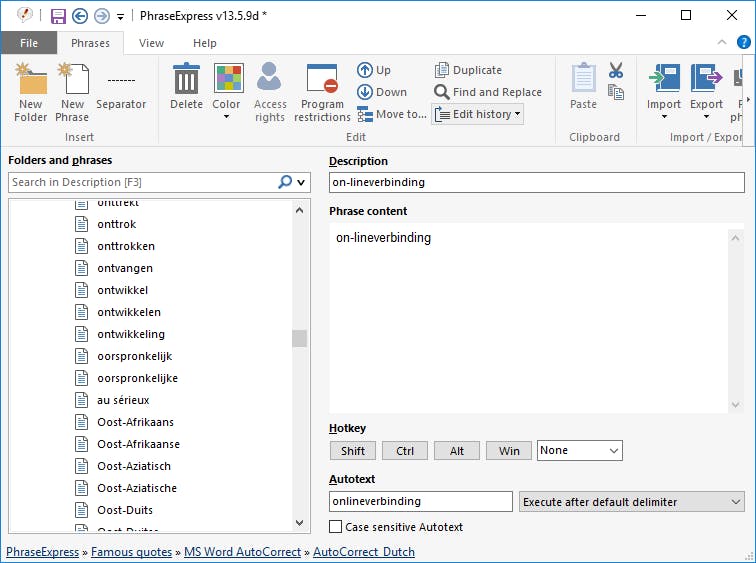The height and width of the screenshot is (563, 756).
Task: Duplicate the selected phrase
Action: pos(468,70)
